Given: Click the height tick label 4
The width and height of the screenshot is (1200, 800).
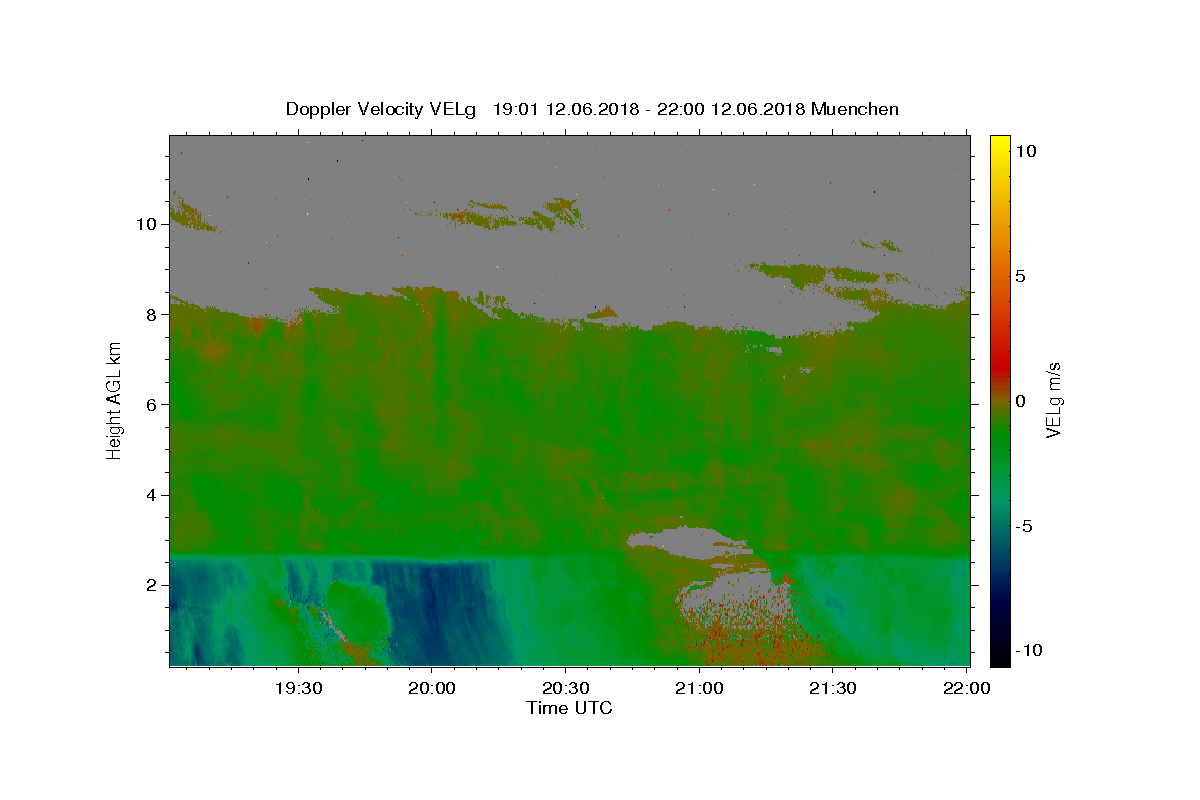Looking at the screenshot, I should click(152, 495).
